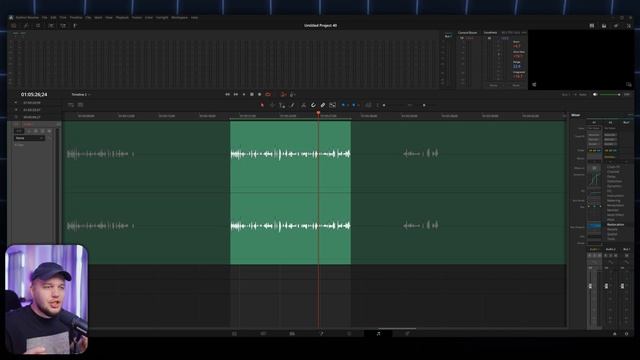Select the edit selection tool
Image resolution: width=640 pixels, height=360 pixels.
point(282,105)
